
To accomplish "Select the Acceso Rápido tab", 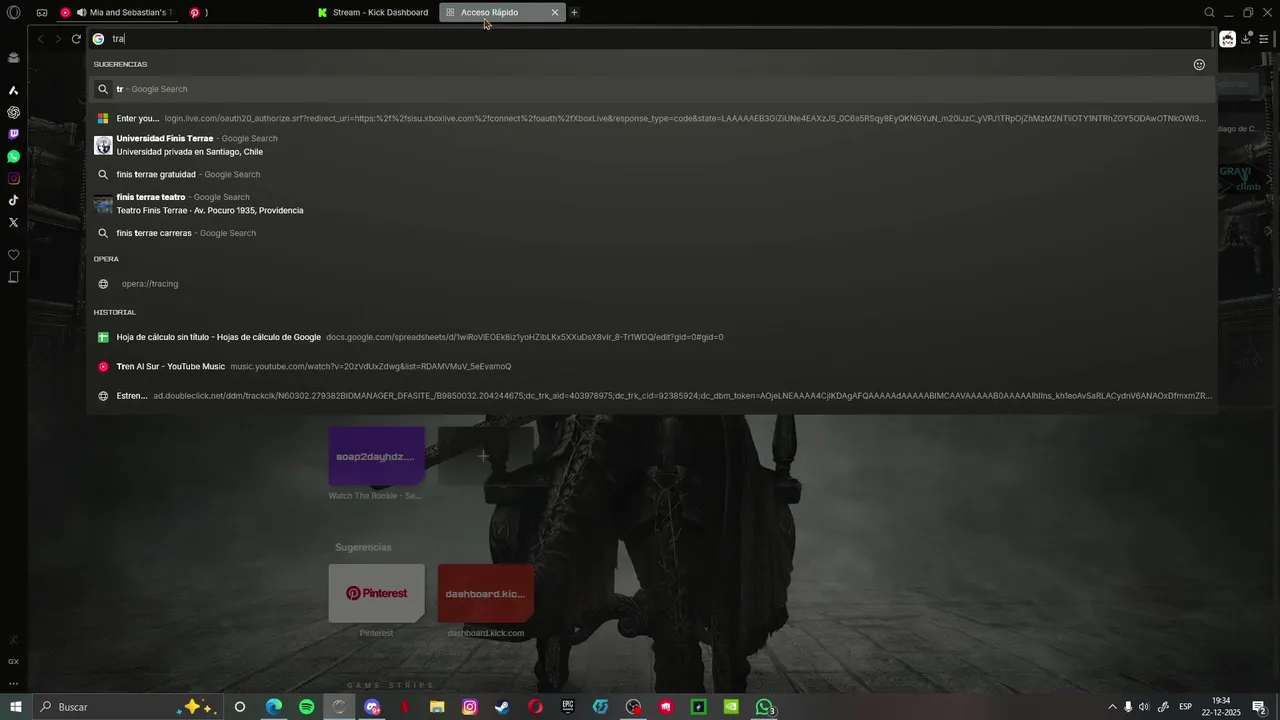I will (490, 13).
